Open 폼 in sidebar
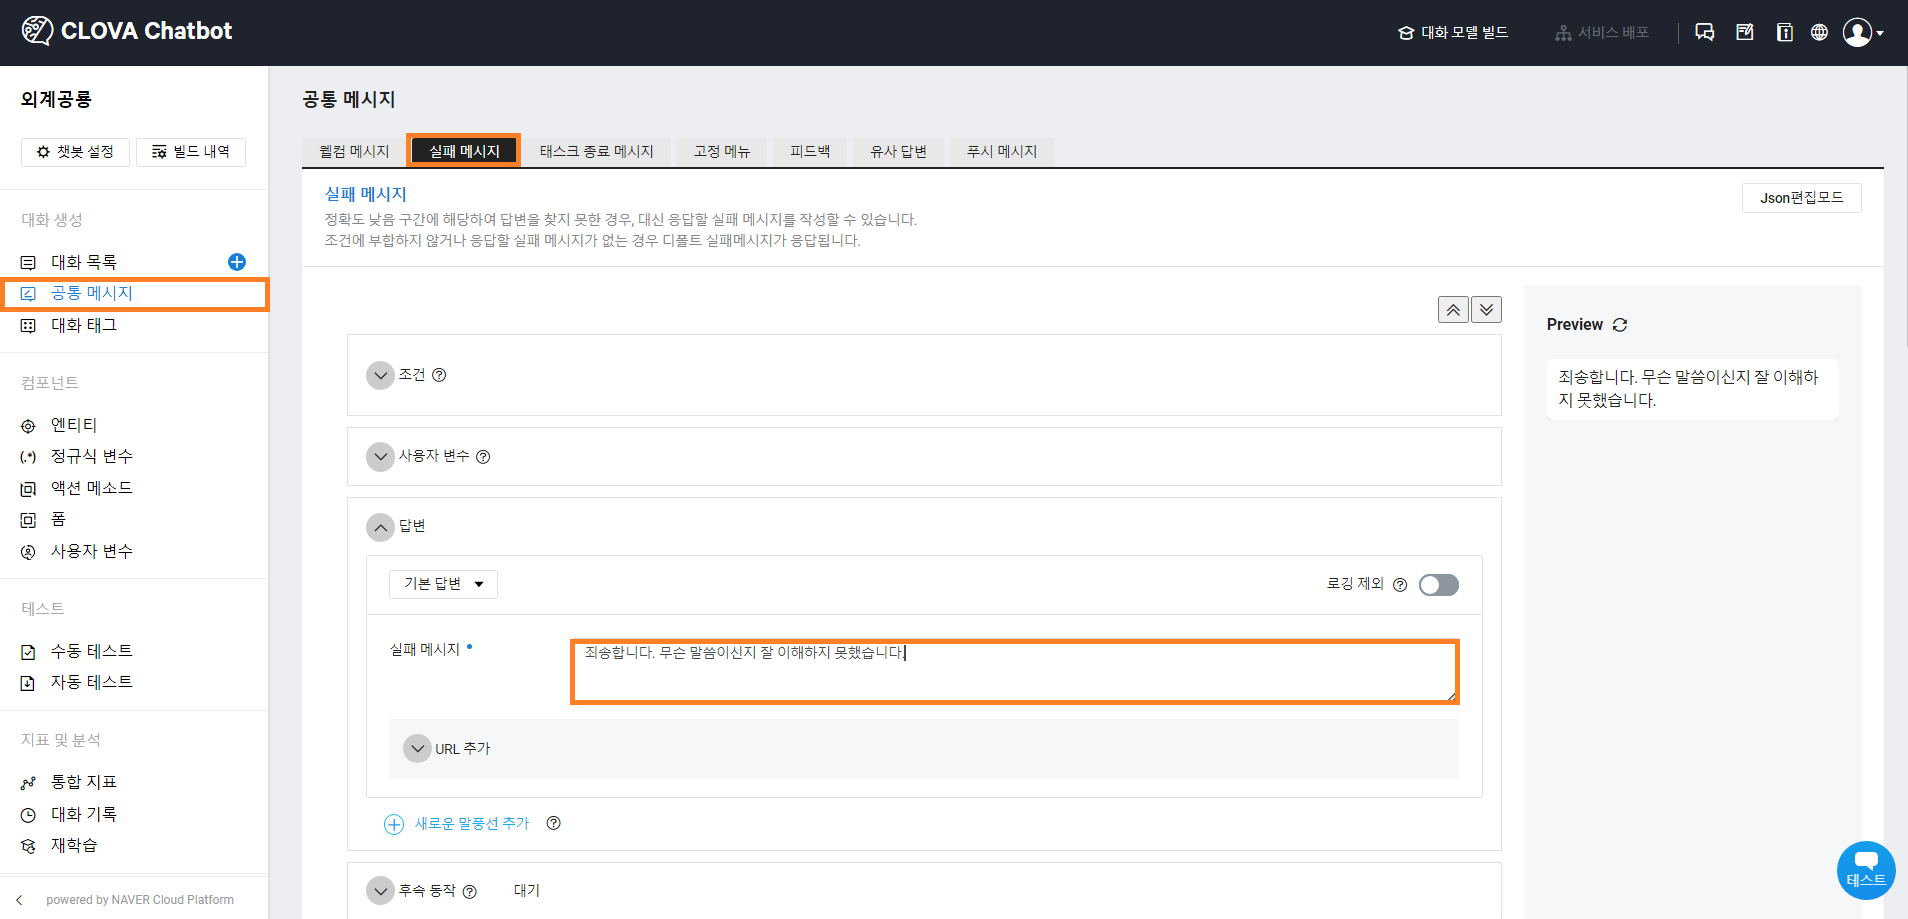The width and height of the screenshot is (1908, 919). [x=58, y=520]
